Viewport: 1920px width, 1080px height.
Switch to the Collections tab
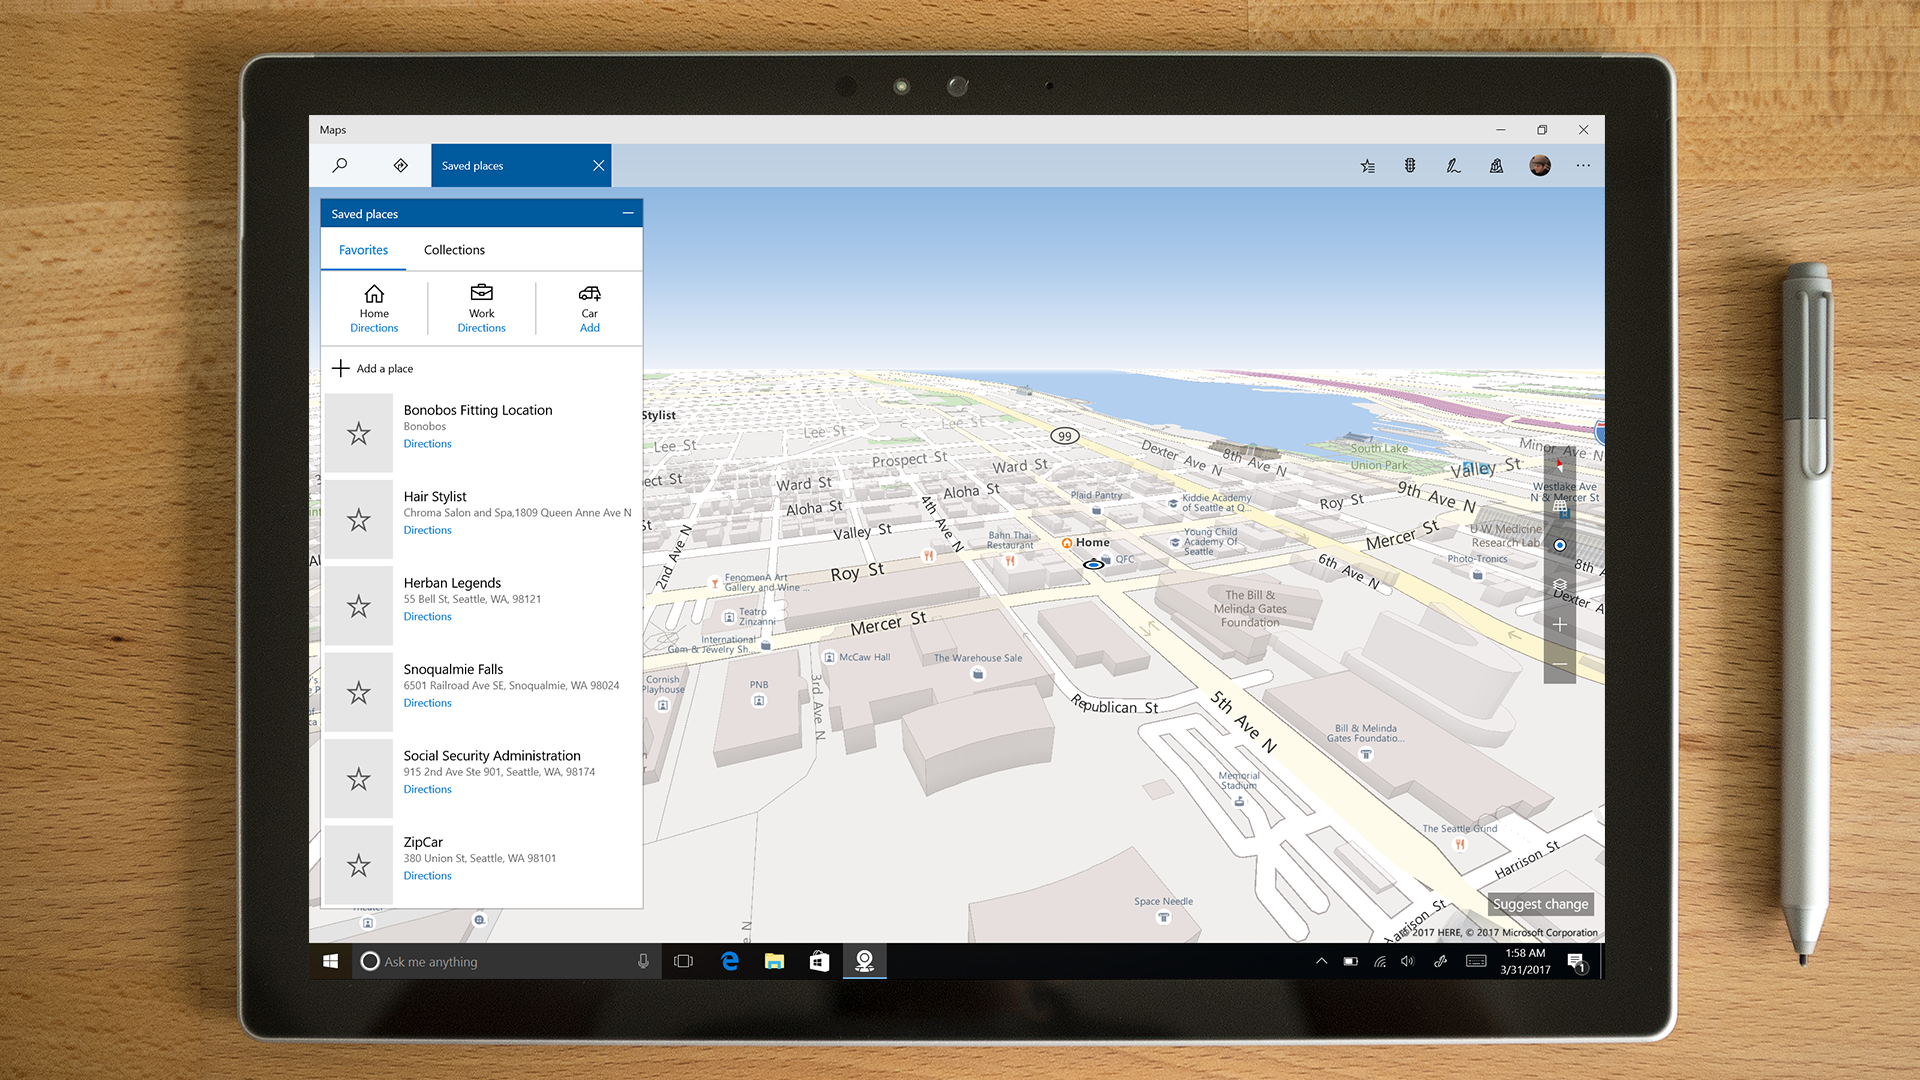point(454,250)
